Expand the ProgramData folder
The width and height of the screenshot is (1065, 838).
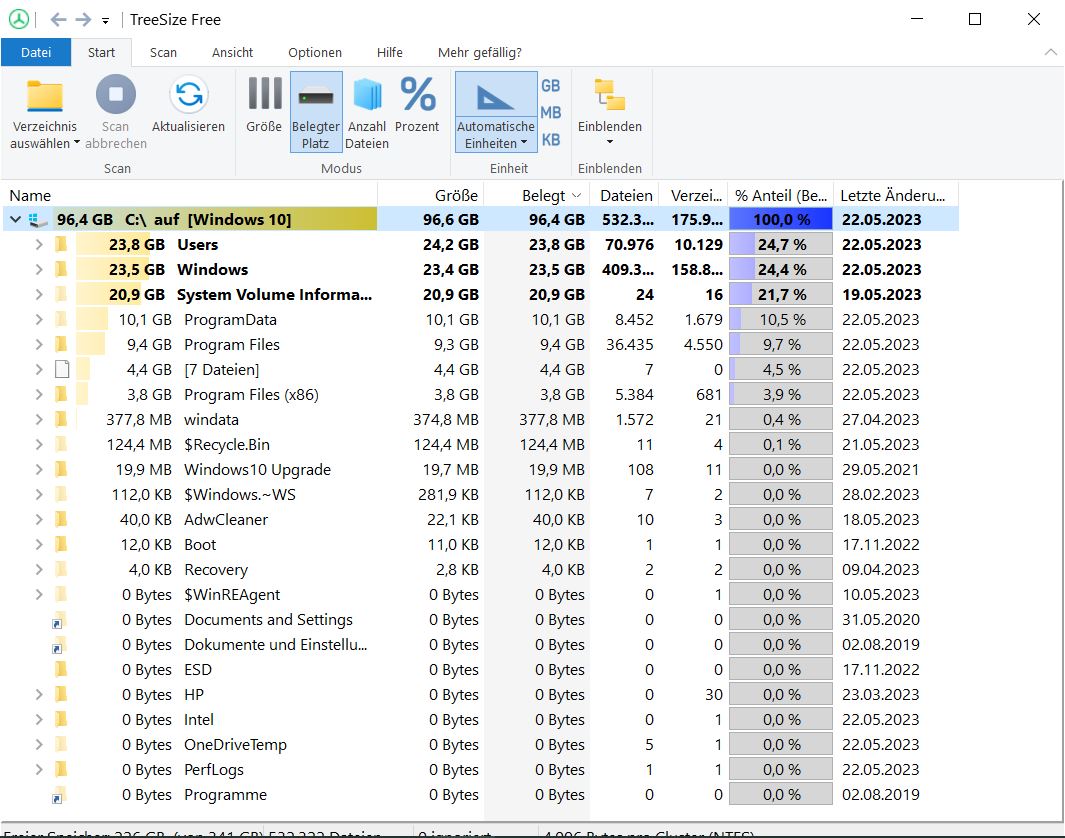tap(39, 320)
